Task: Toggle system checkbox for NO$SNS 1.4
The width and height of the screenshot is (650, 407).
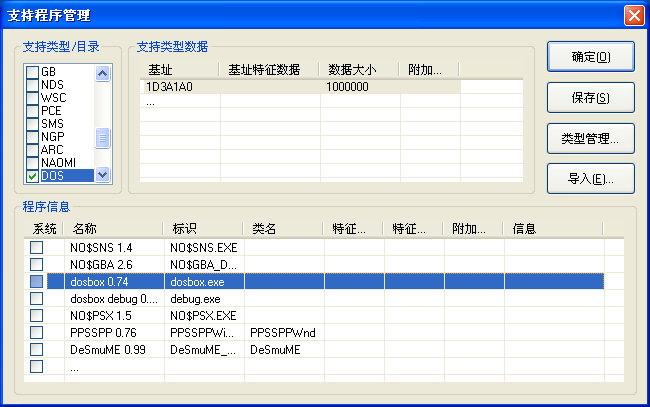Action: [x=36, y=247]
